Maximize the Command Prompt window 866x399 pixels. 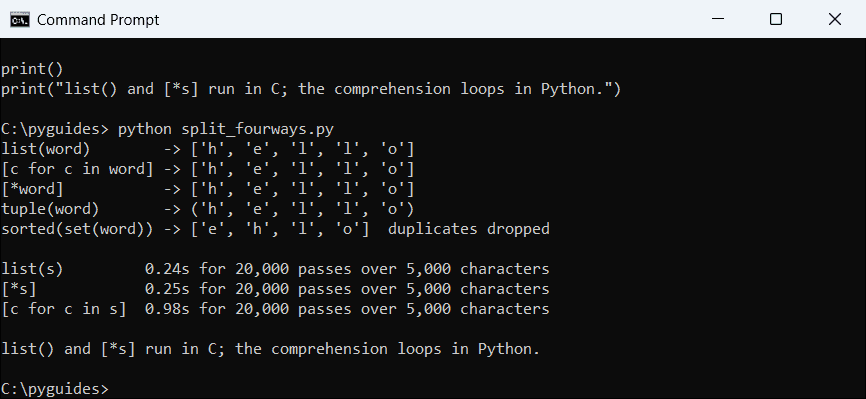(x=776, y=19)
